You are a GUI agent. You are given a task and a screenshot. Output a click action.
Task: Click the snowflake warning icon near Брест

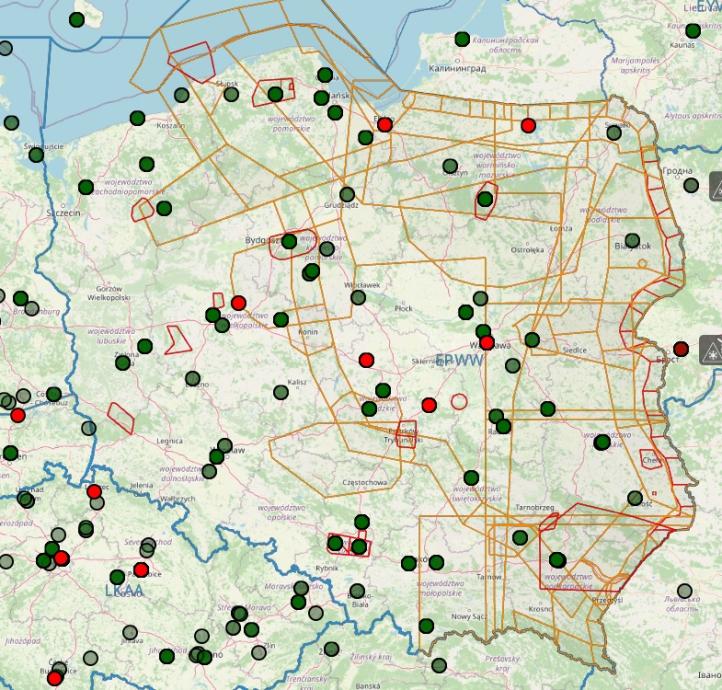coord(710,350)
